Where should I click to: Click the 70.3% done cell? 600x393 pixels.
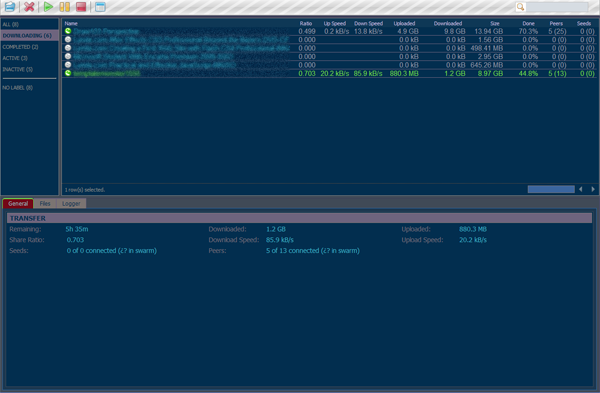point(528,31)
